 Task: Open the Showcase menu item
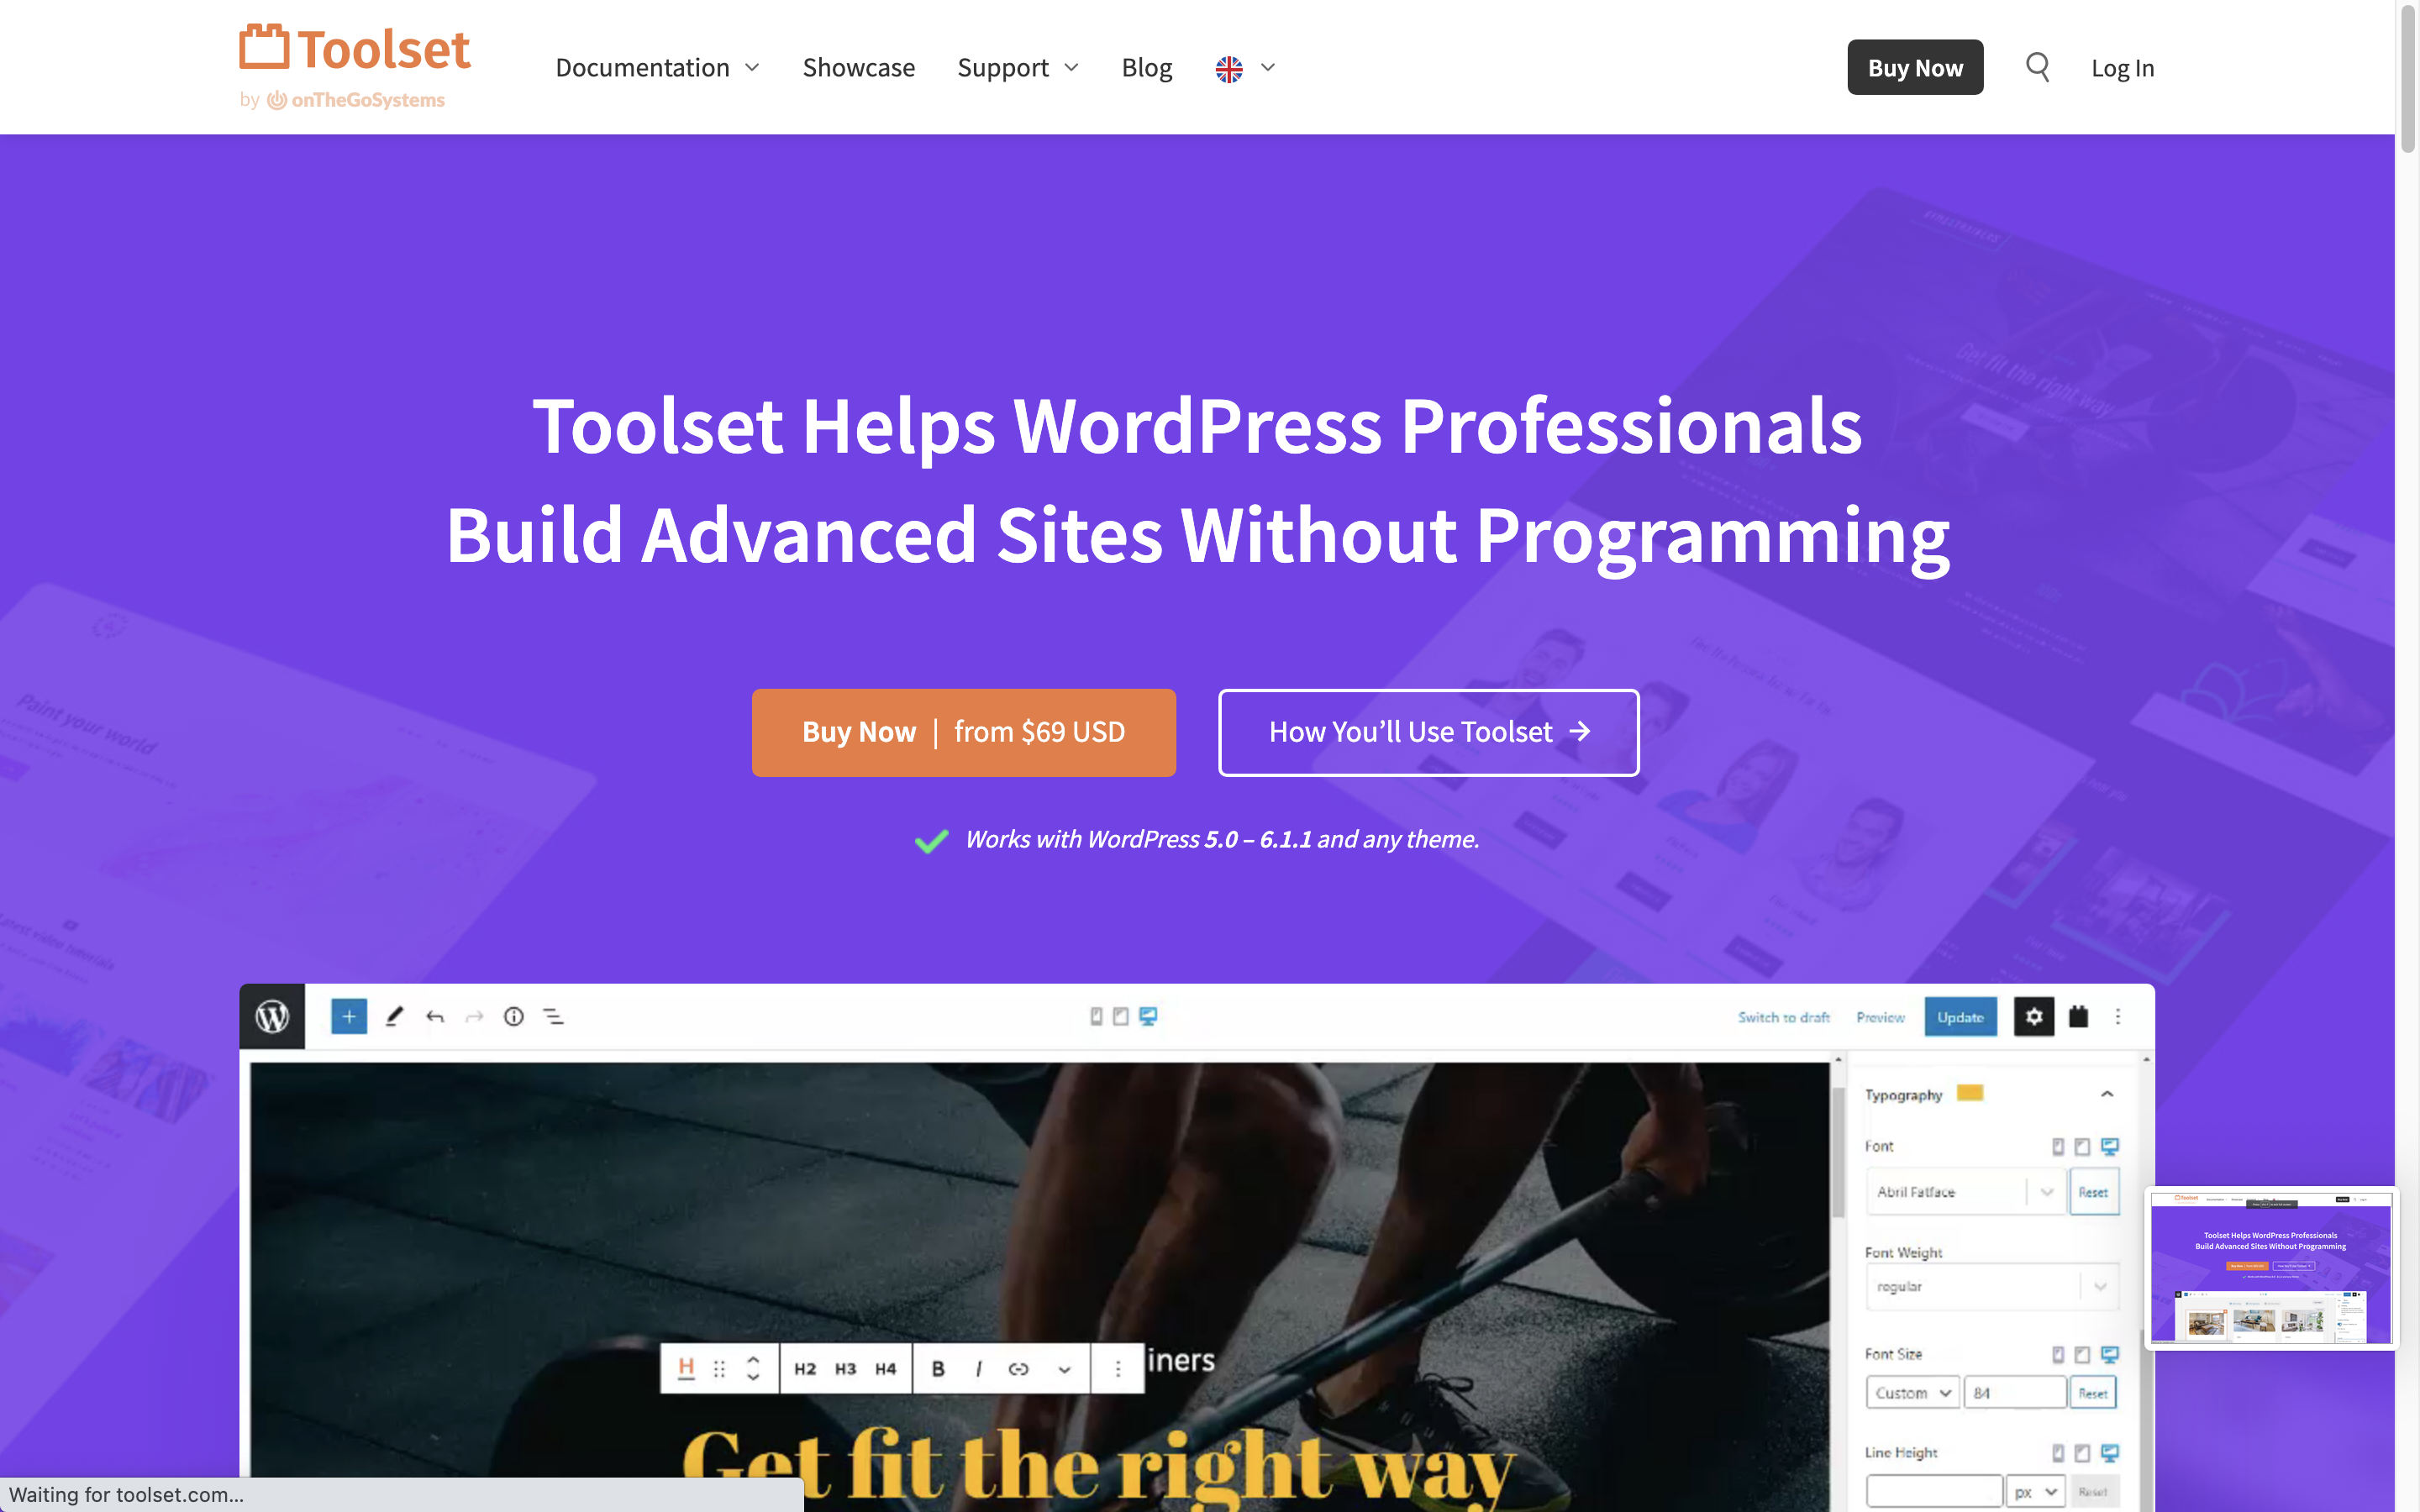coord(859,68)
